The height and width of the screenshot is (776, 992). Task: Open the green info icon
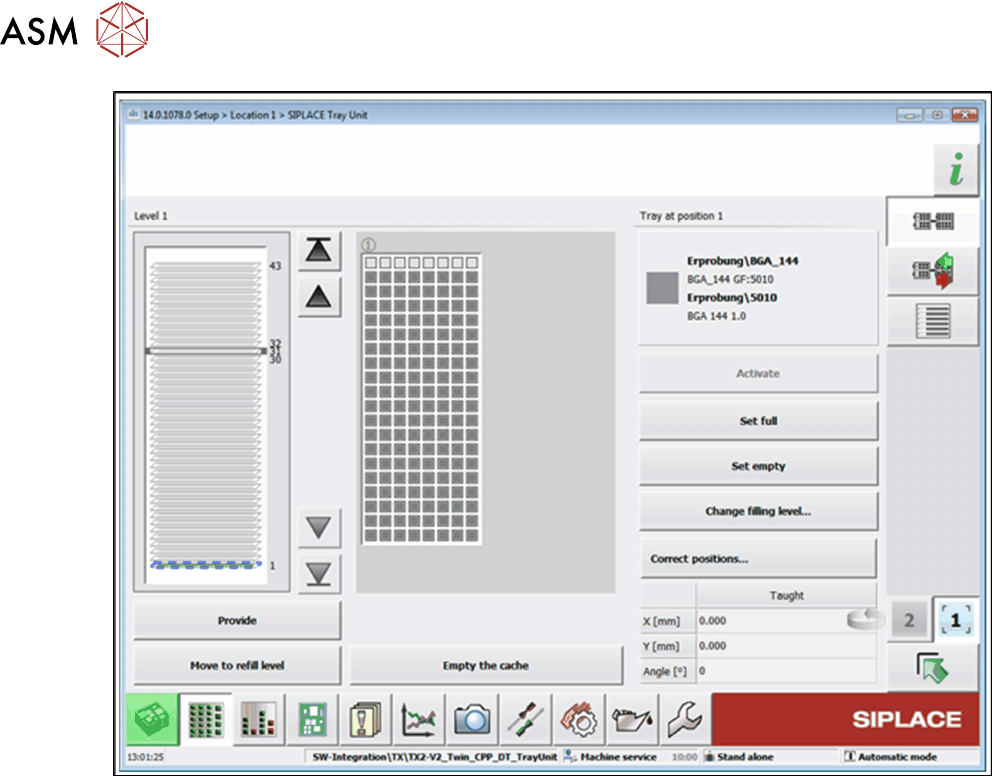[x=957, y=169]
